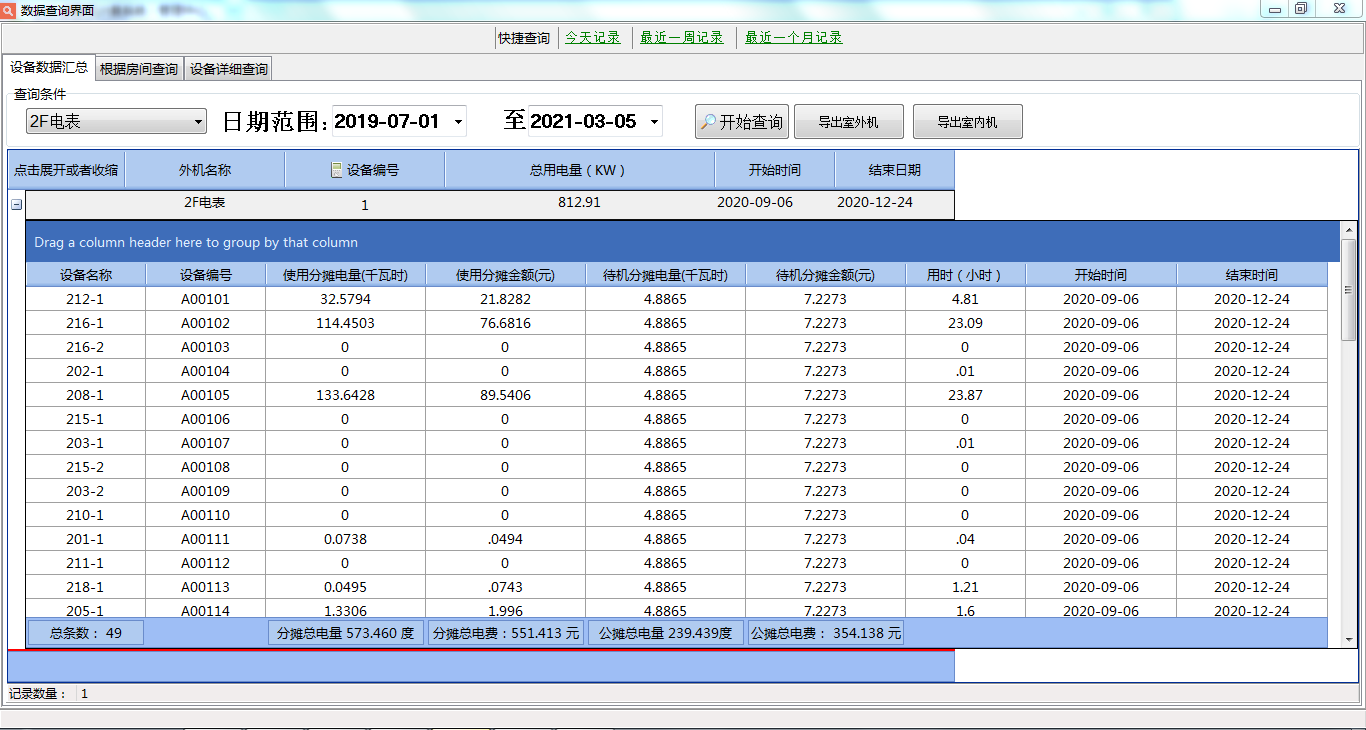Image resolution: width=1366 pixels, height=730 pixels.
Task: Open the end date 2021-03-05 picker
Action: pos(654,122)
